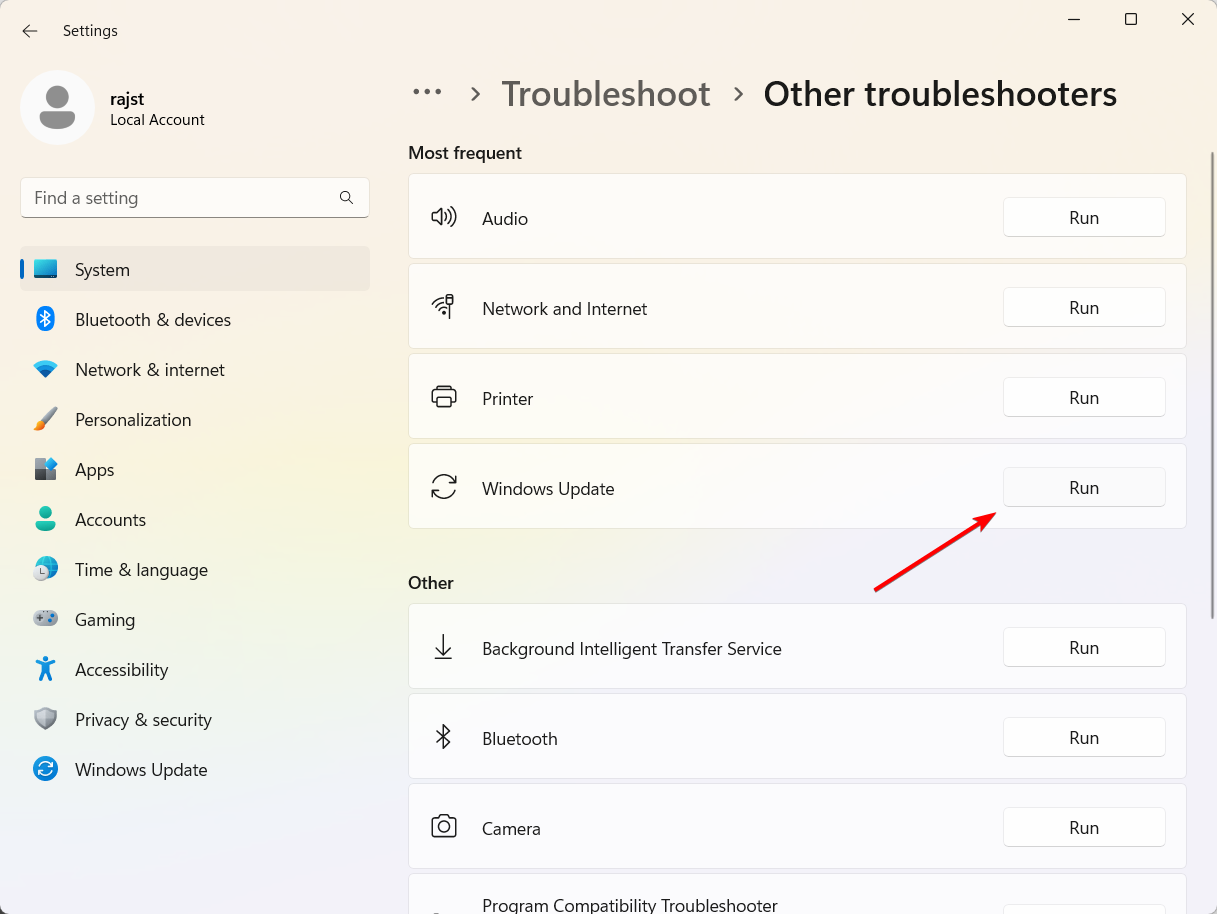Run the Camera troubleshooter

pos(1084,827)
